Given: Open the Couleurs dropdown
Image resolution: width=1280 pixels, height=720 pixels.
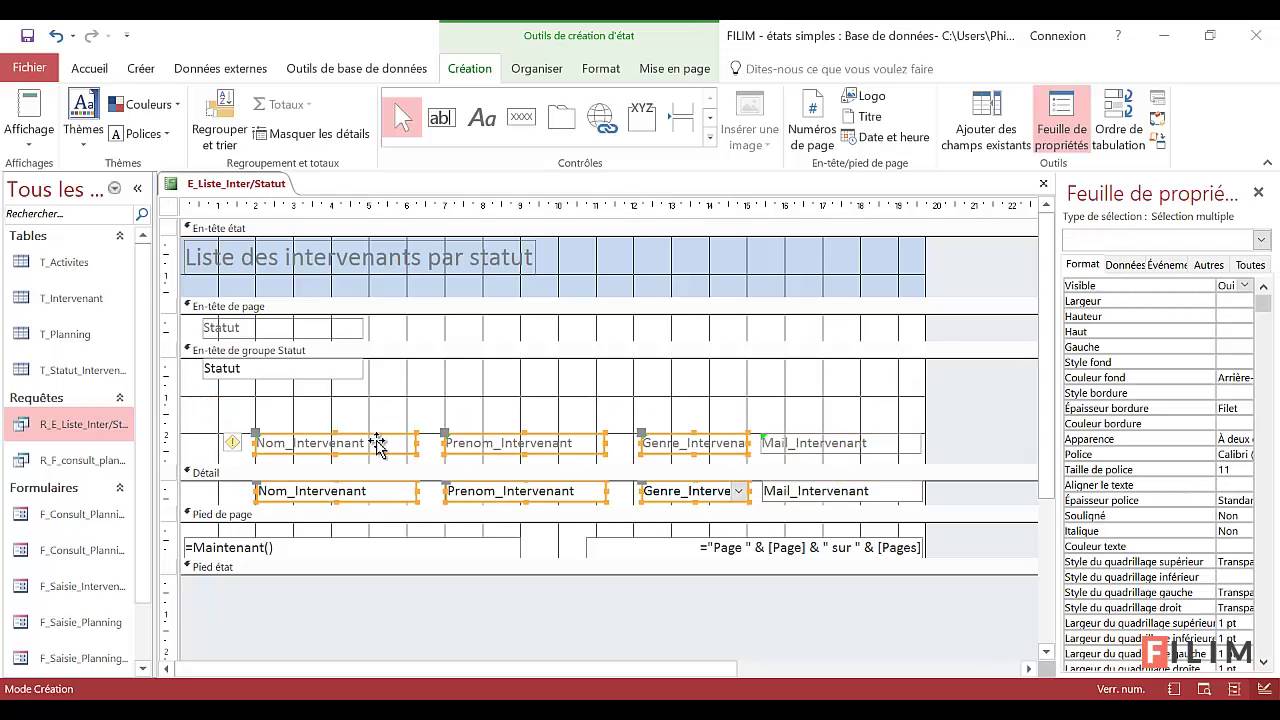Looking at the screenshot, I should (x=144, y=104).
